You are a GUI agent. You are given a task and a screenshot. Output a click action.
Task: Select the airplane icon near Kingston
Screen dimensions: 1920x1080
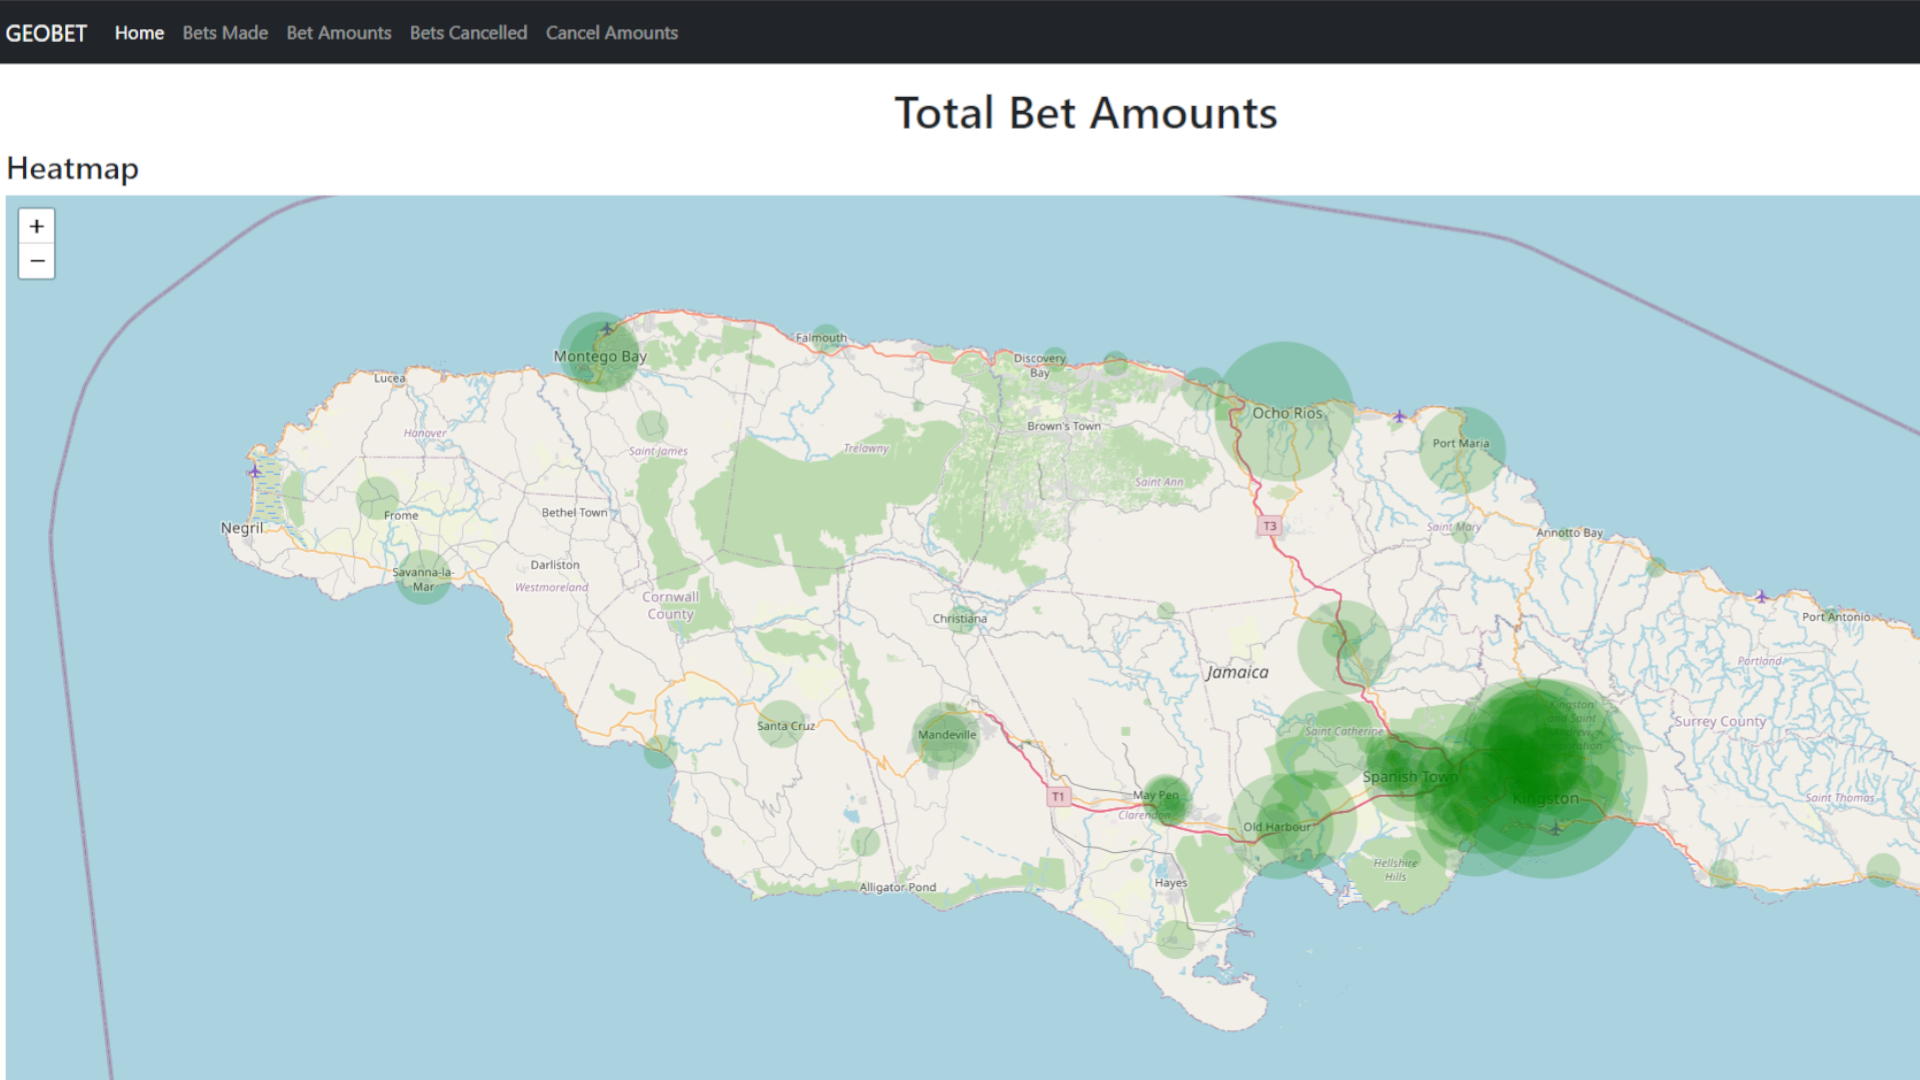click(x=1557, y=829)
